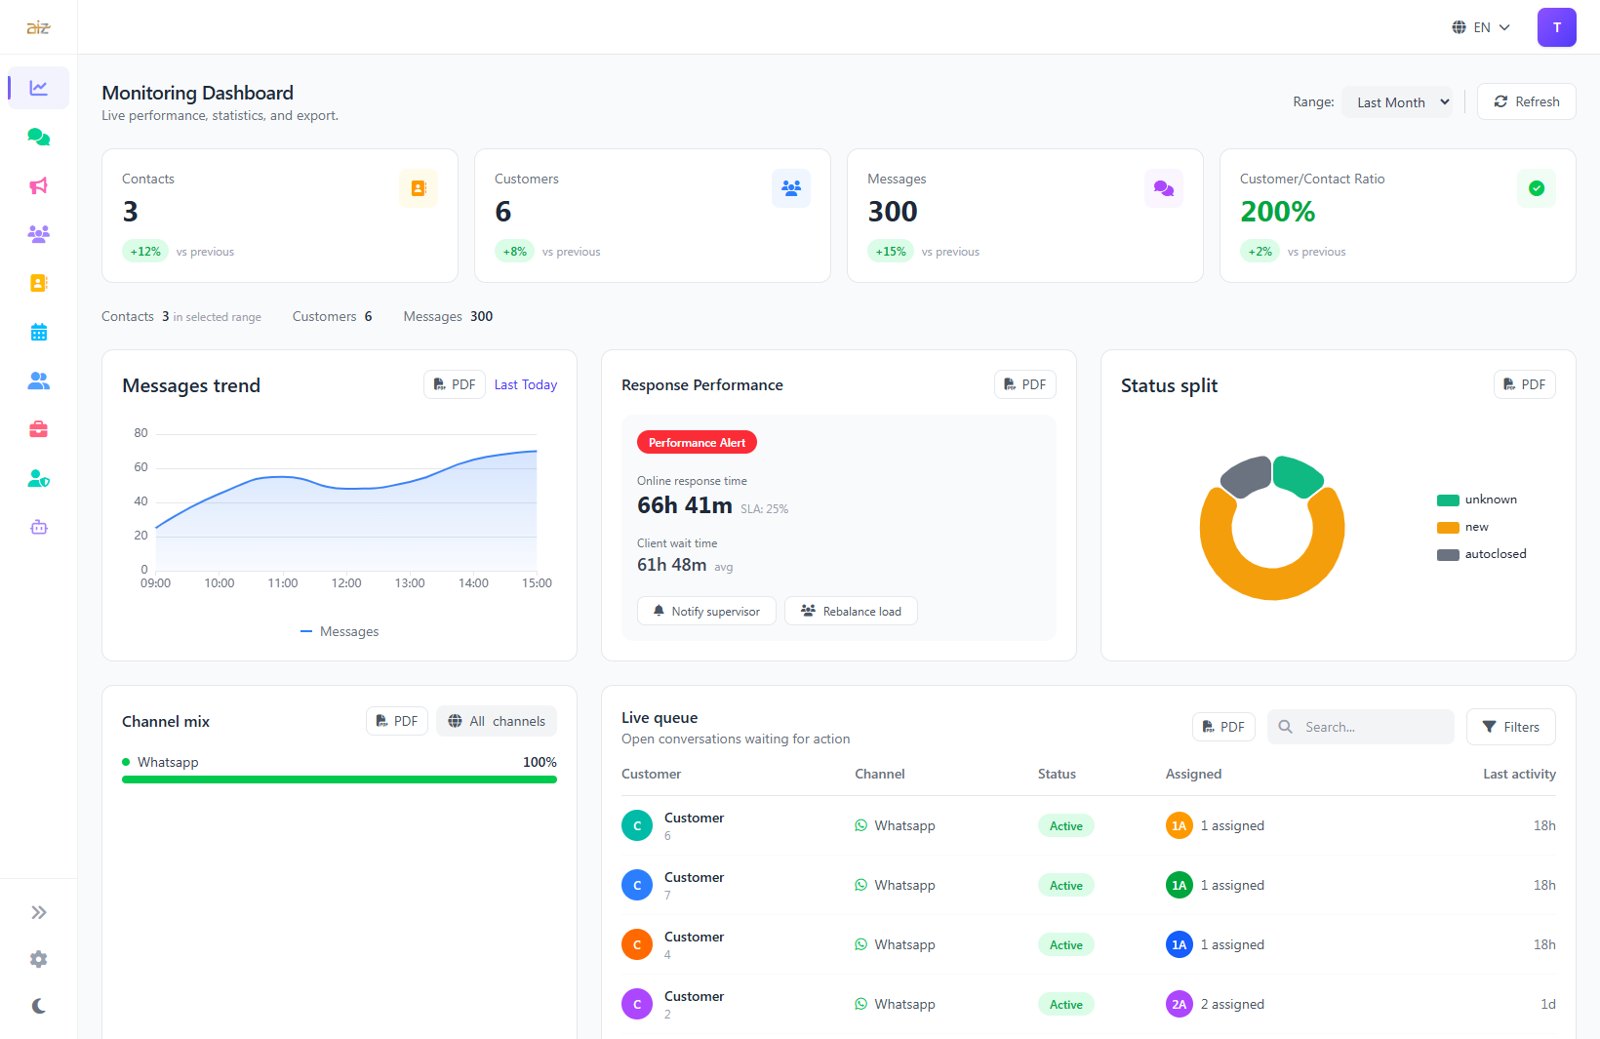Image resolution: width=1600 pixels, height=1039 pixels.
Task: Click the +12% contacts change badge
Action: point(145,251)
